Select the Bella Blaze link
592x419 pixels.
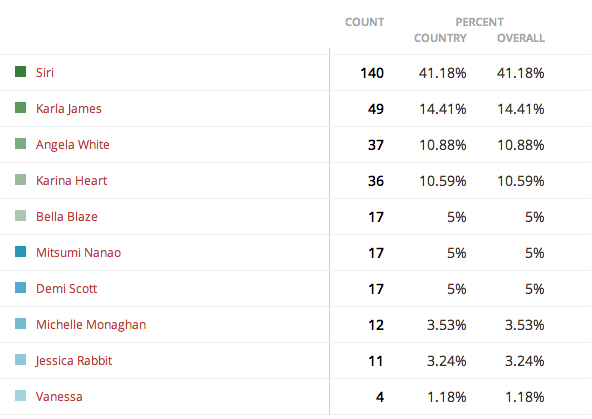click(x=67, y=217)
